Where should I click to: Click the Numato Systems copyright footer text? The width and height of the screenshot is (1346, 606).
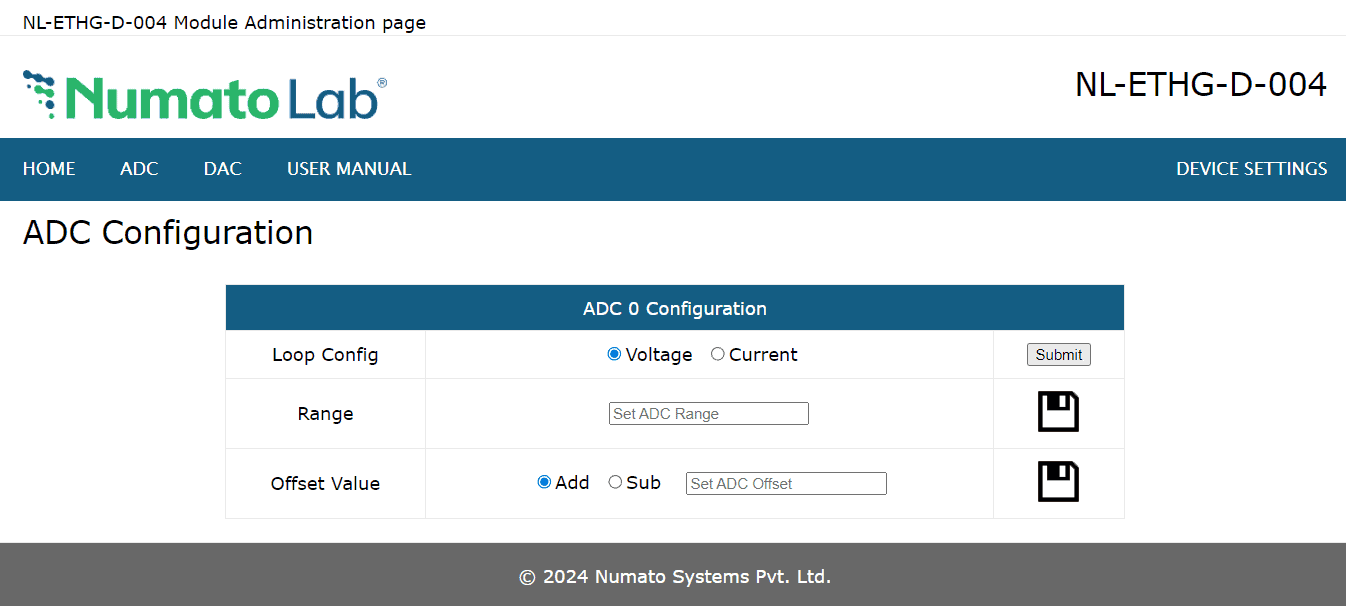point(675,577)
